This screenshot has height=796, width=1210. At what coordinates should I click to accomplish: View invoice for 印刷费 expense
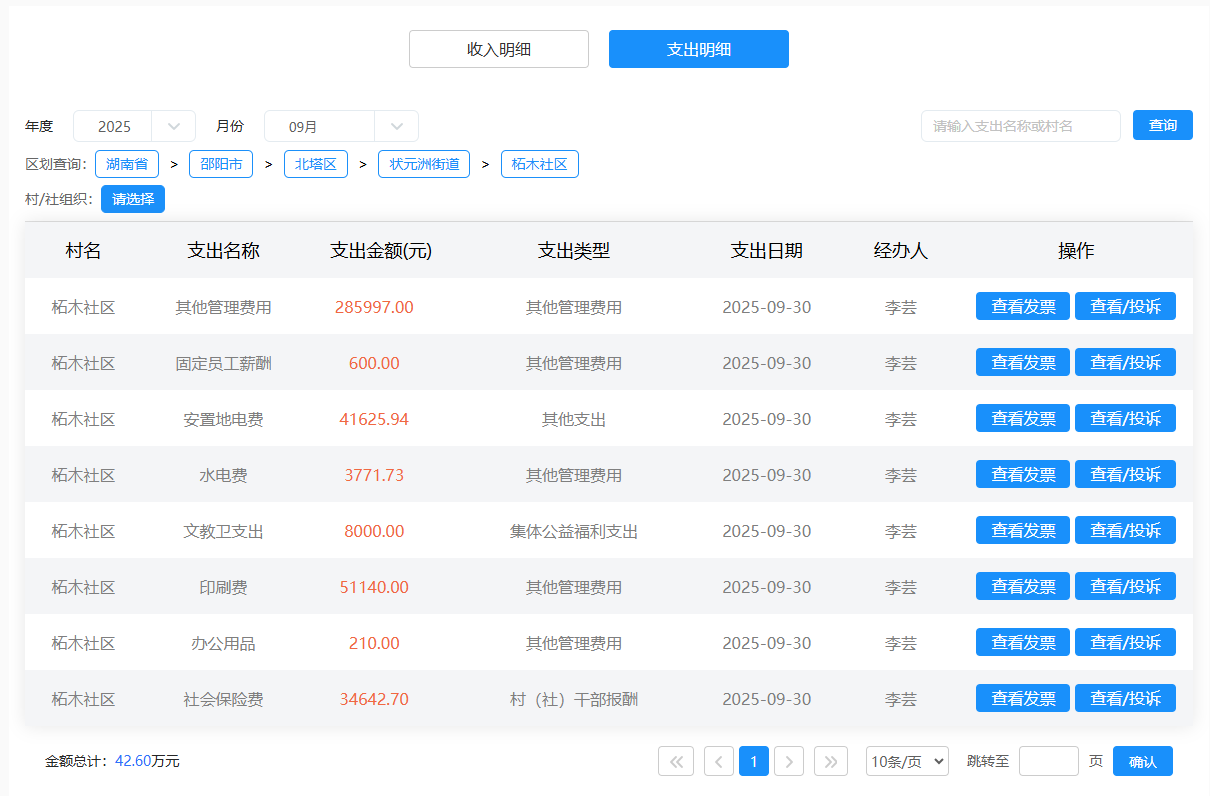pyautogui.click(x=1022, y=587)
